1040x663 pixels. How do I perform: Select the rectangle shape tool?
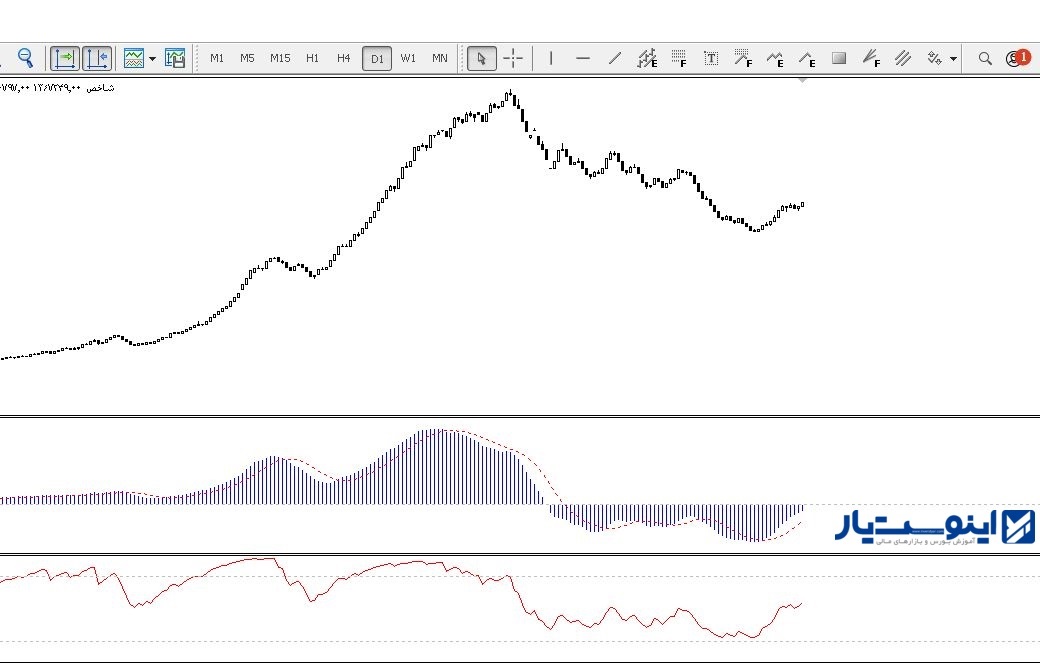[x=839, y=58]
